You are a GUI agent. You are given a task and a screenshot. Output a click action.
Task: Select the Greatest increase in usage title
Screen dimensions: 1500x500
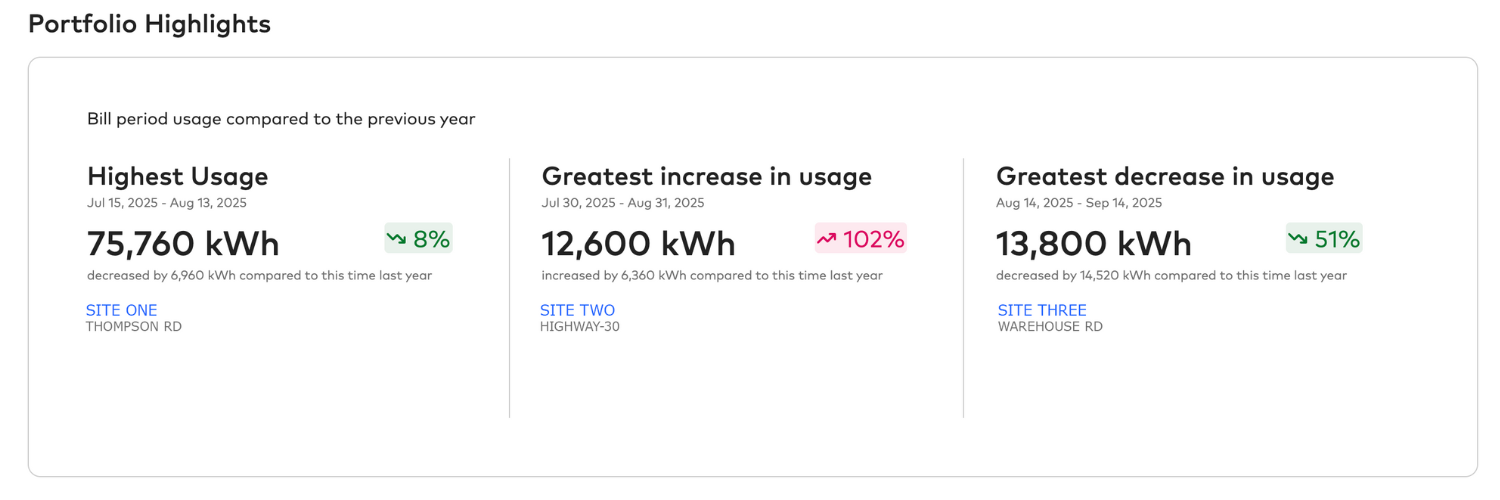706,177
